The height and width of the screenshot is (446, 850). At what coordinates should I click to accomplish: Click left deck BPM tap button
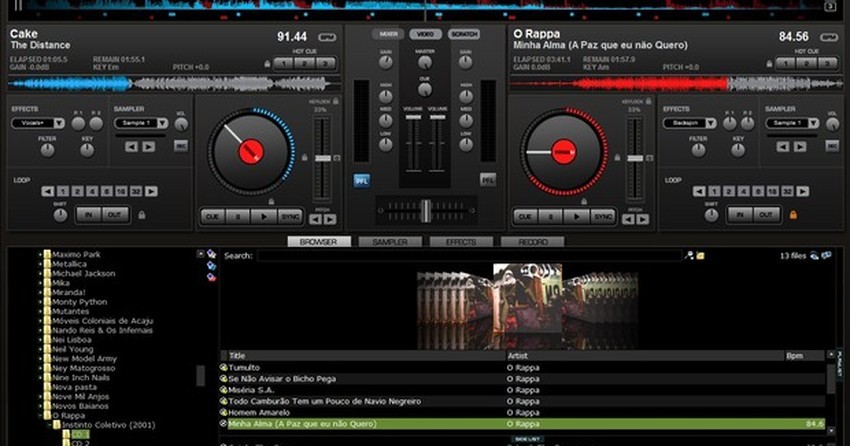pyautogui.click(x=327, y=37)
